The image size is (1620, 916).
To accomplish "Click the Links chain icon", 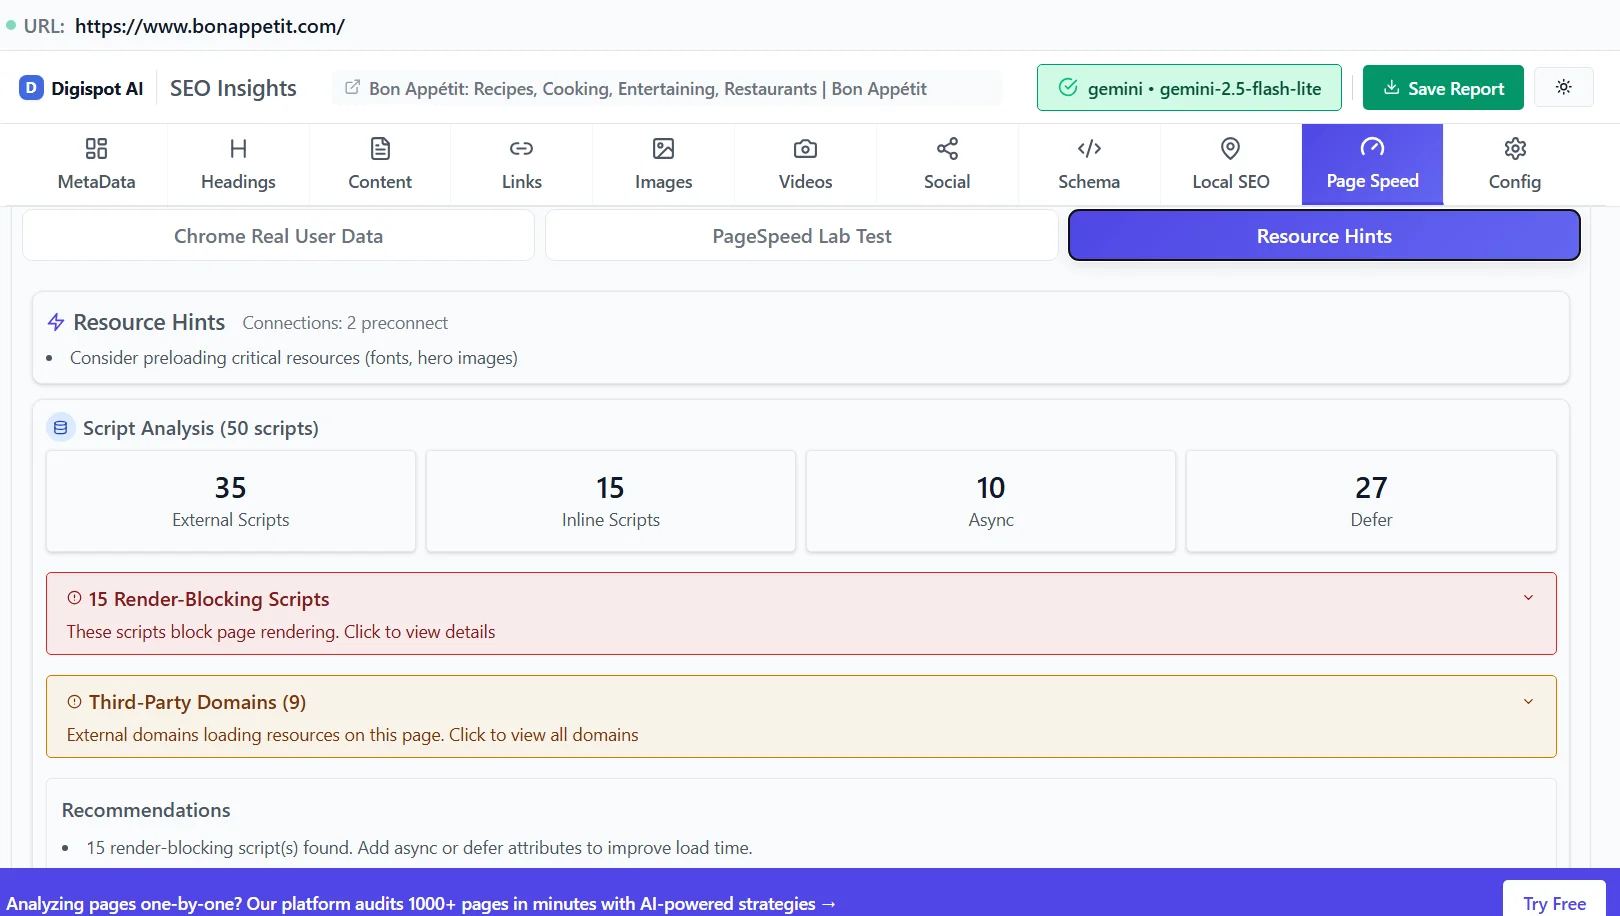I will [522, 149].
